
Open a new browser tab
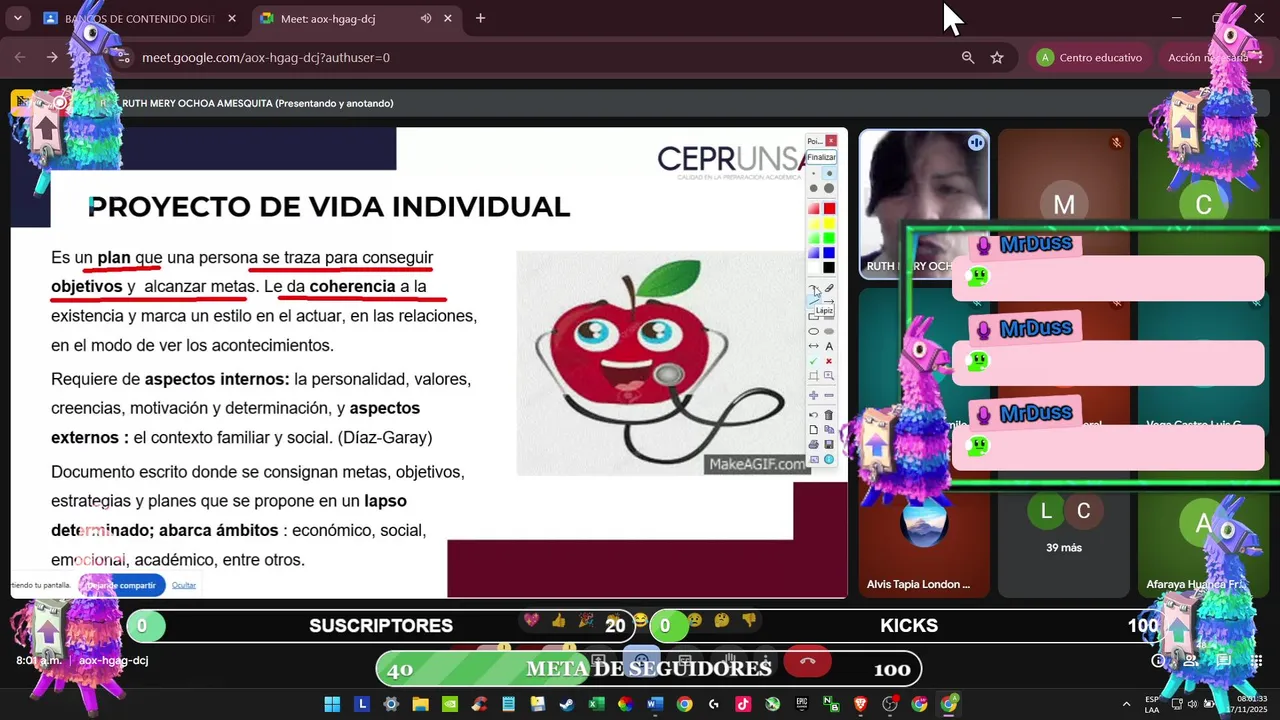[x=480, y=18]
